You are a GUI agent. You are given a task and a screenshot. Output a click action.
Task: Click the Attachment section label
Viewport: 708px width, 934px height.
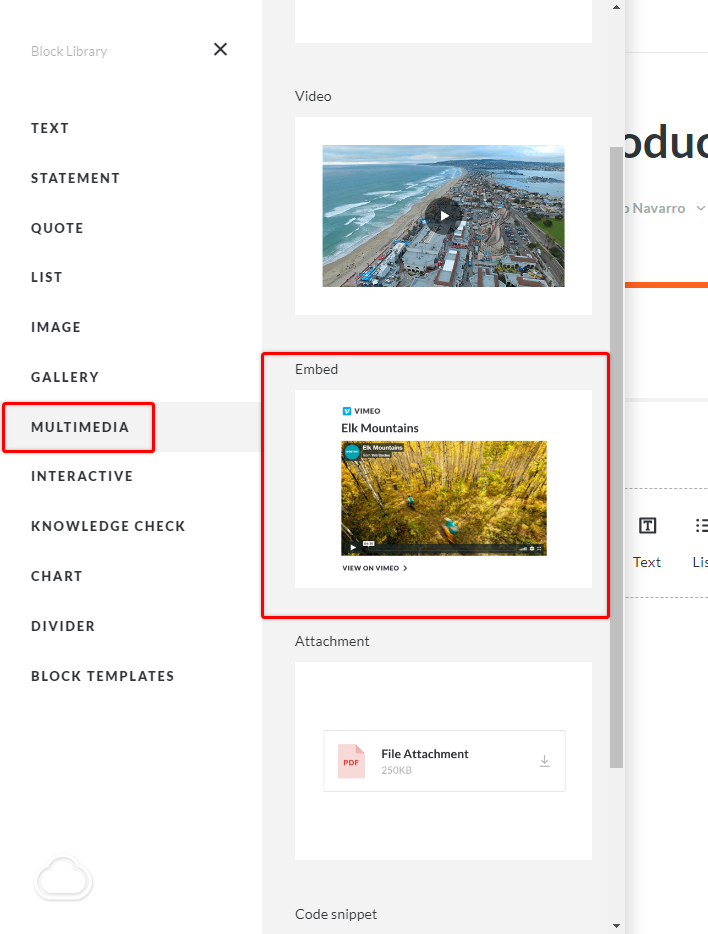pos(332,641)
